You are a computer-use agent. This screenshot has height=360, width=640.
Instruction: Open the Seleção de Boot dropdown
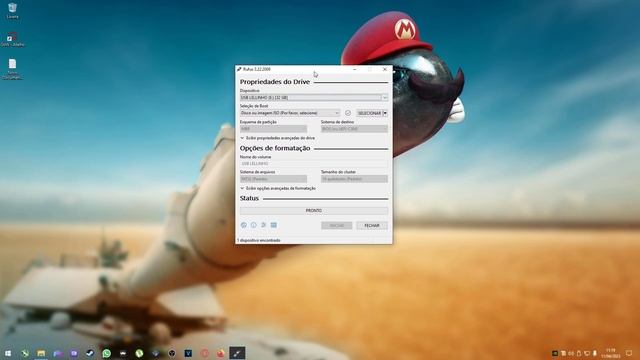tap(290, 113)
